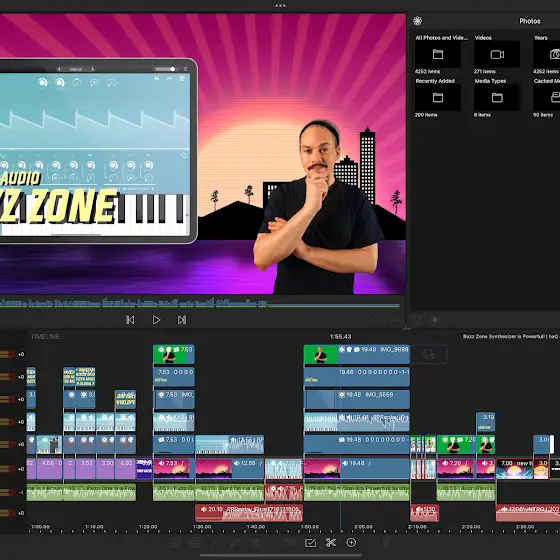Click the Photos library title
Viewport: 560px width, 560px height.
coord(530,21)
